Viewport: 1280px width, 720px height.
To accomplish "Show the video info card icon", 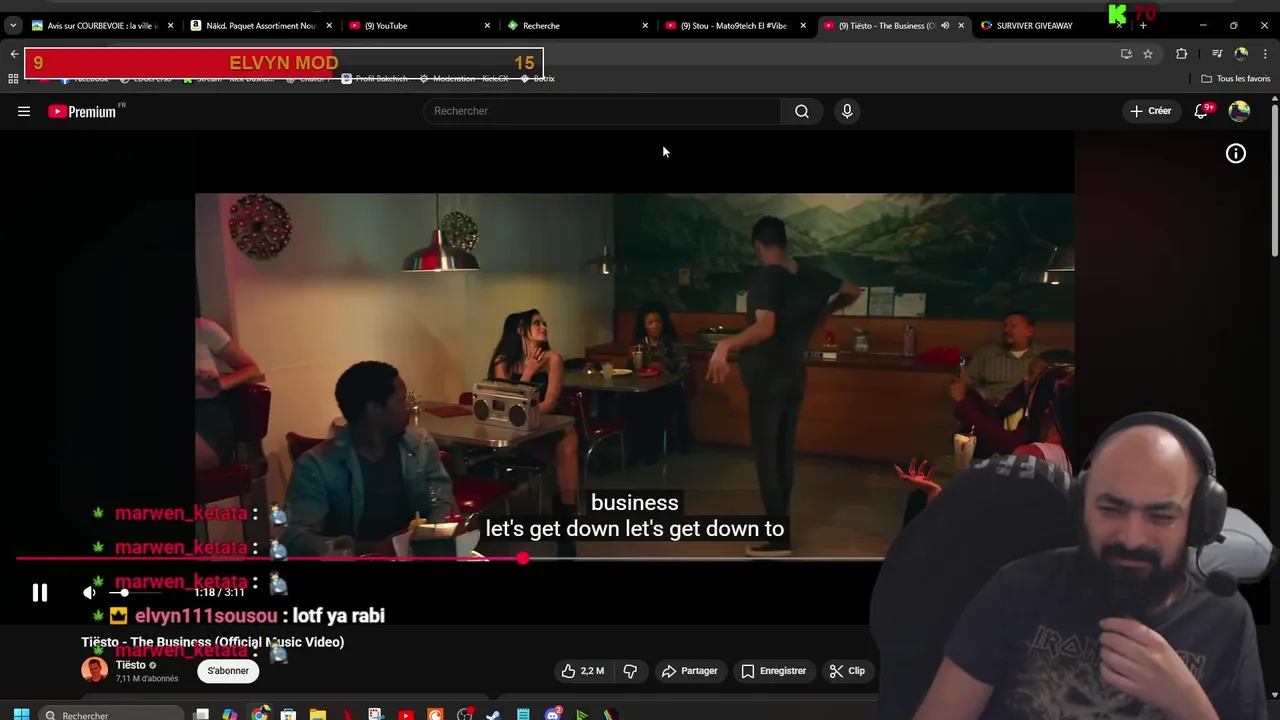I will (x=1236, y=153).
